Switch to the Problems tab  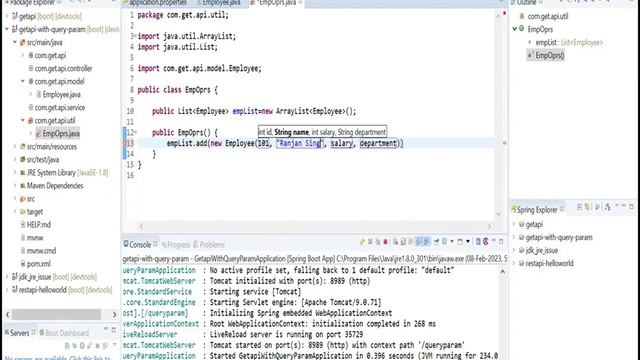(x=209, y=244)
